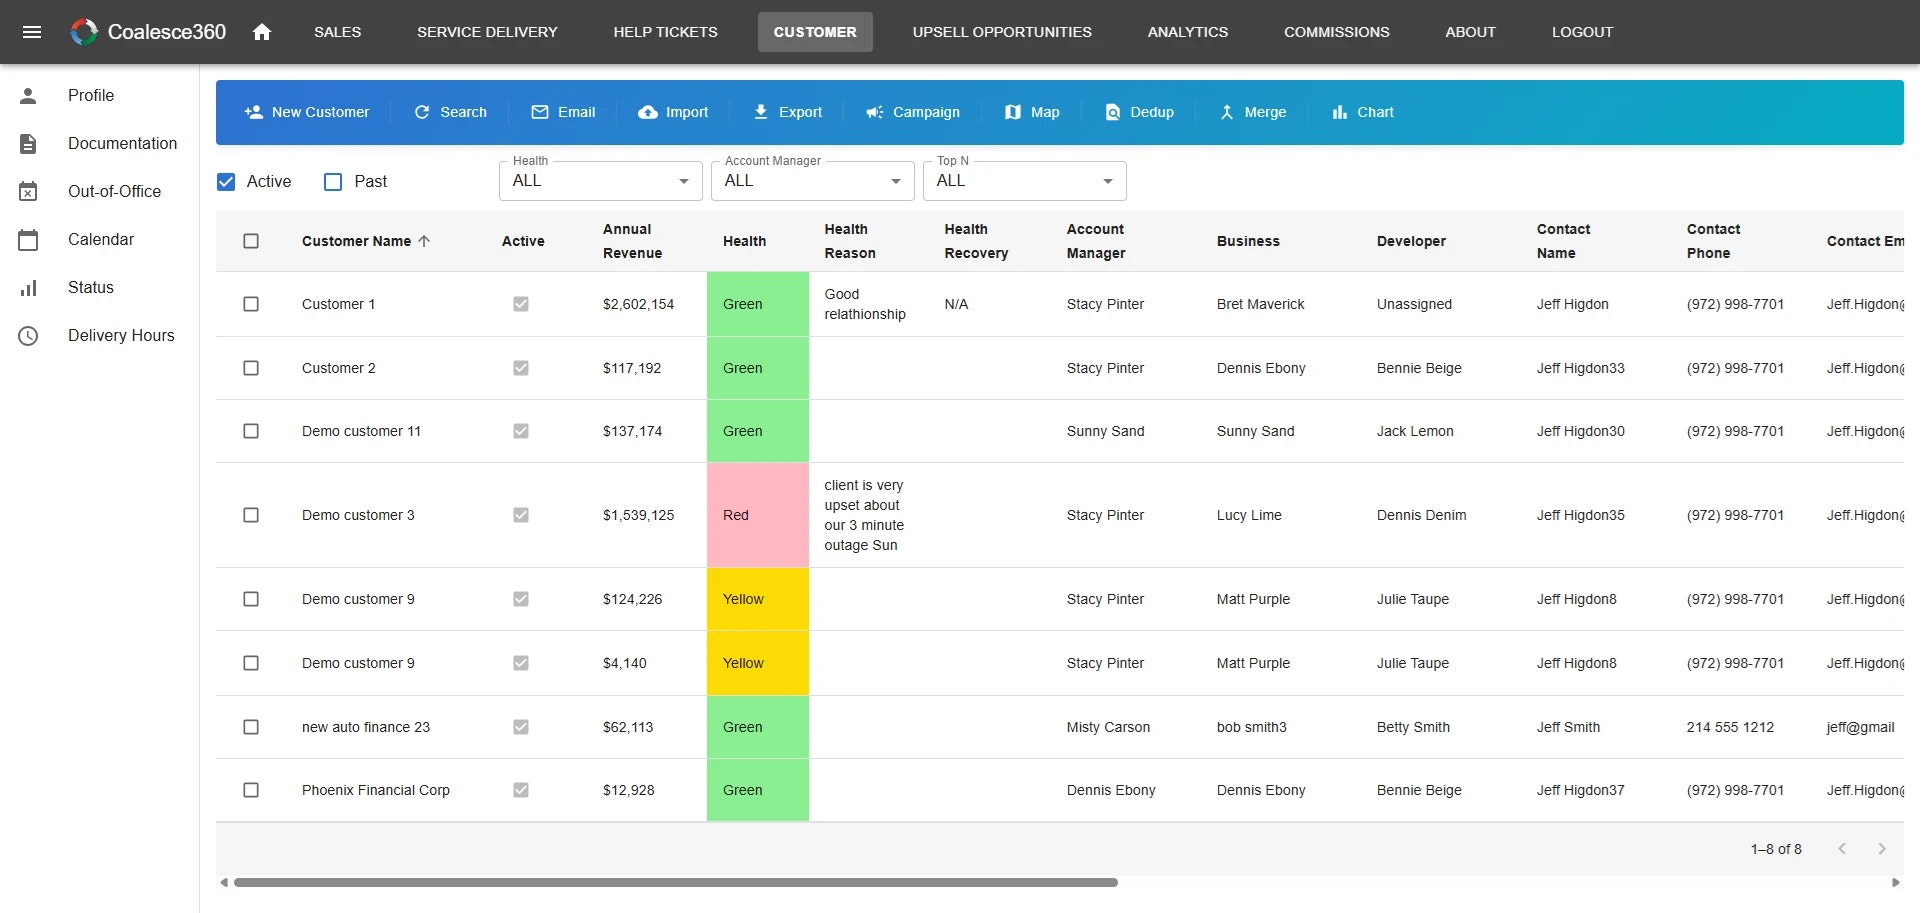This screenshot has width=1928, height=913.
Task: Switch to the Analytics menu tab
Action: point(1188,32)
